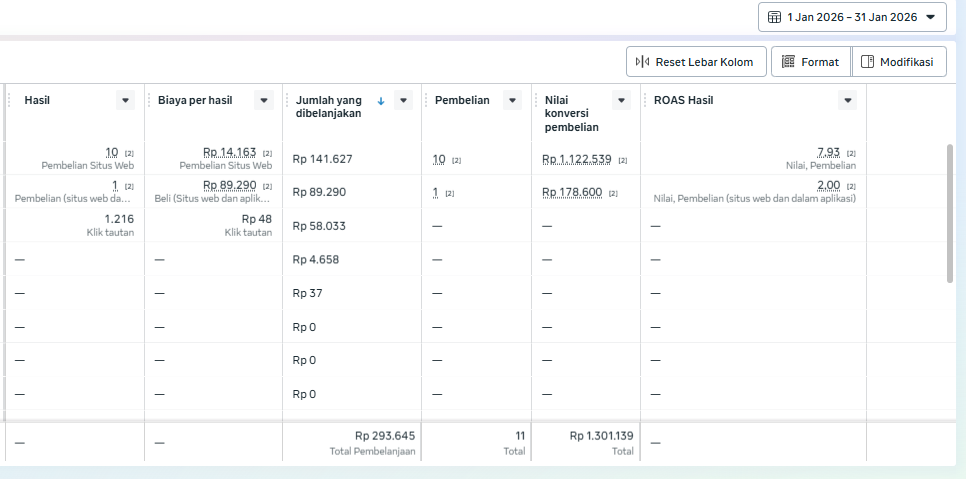The width and height of the screenshot is (966, 479).
Task: Click the Rp 1.122.539 conversion value
Action: pos(576,159)
